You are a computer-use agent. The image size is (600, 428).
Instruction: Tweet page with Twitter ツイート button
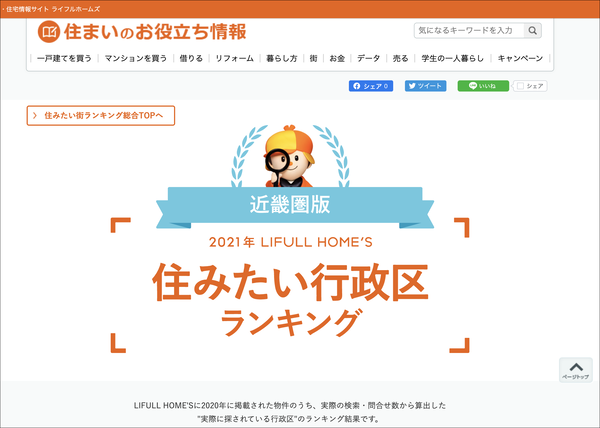[x=426, y=86]
